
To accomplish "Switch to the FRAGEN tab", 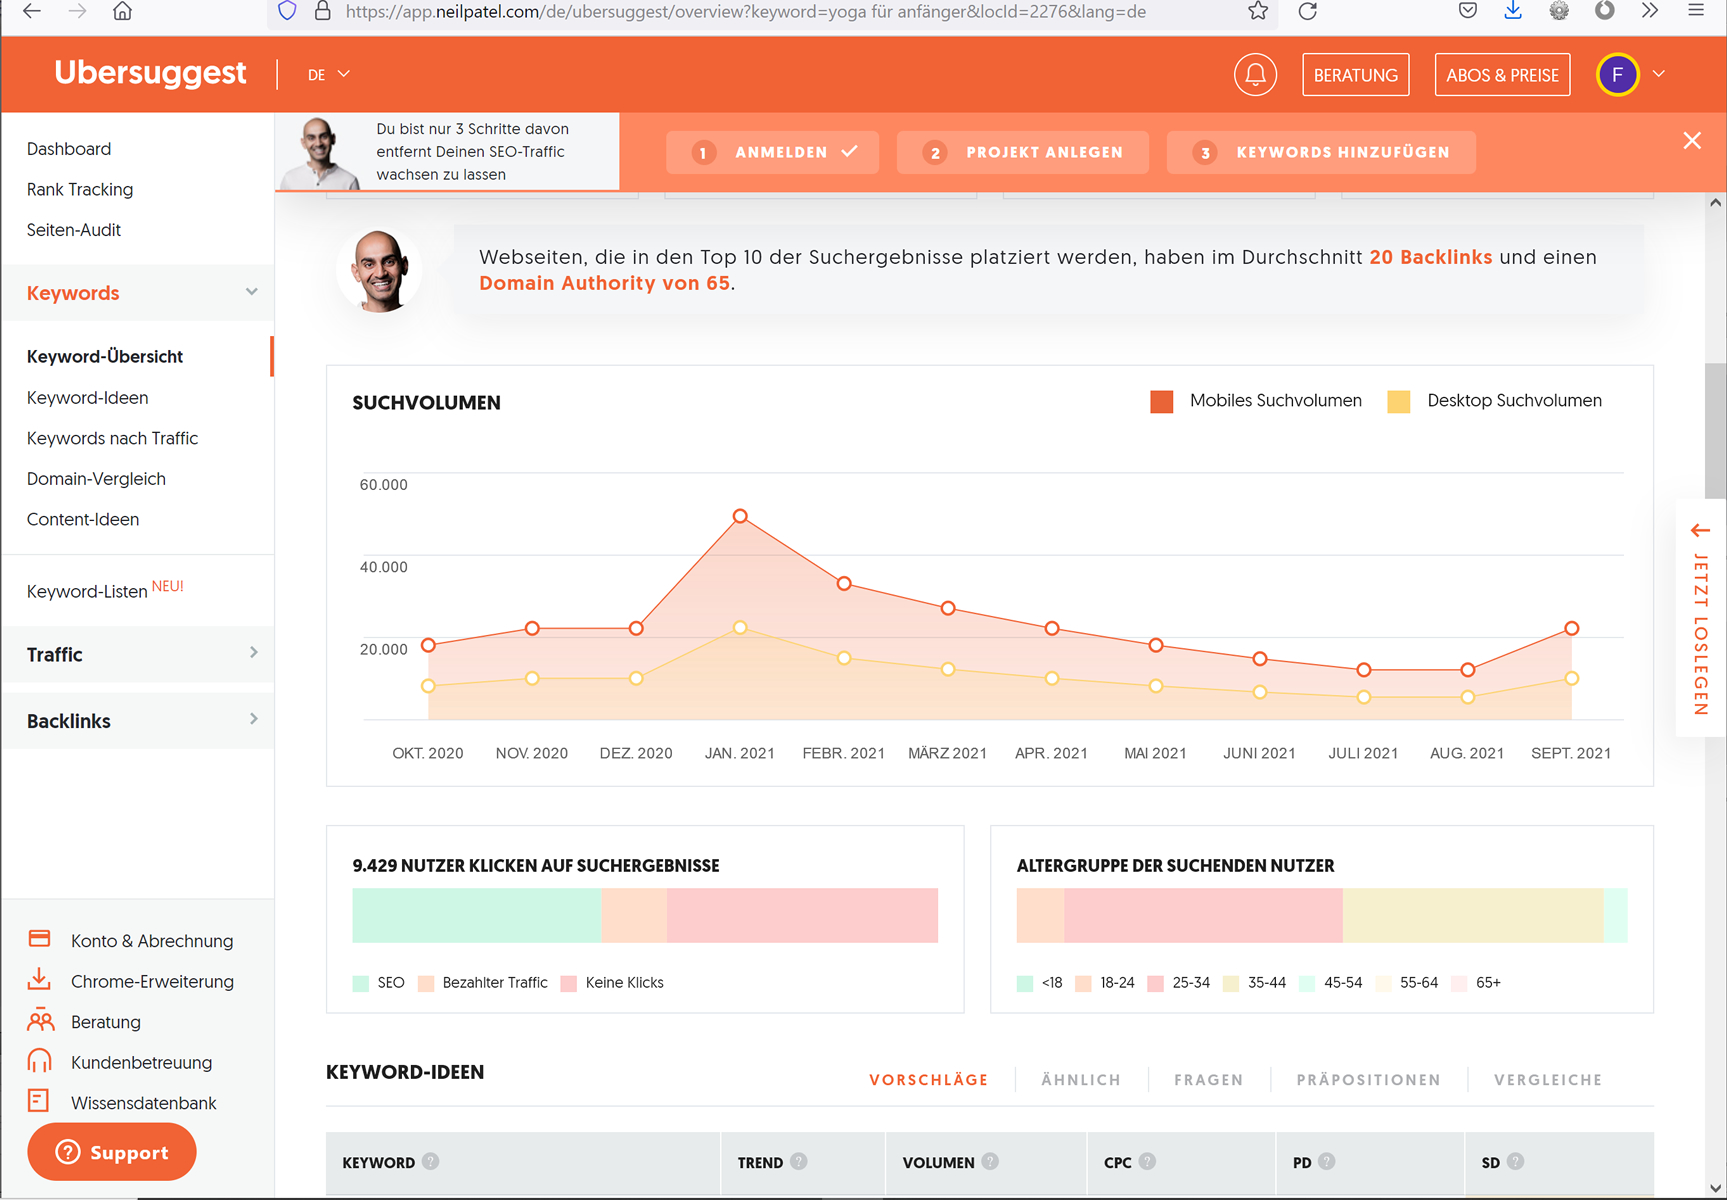I will tap(1208, 1080).
